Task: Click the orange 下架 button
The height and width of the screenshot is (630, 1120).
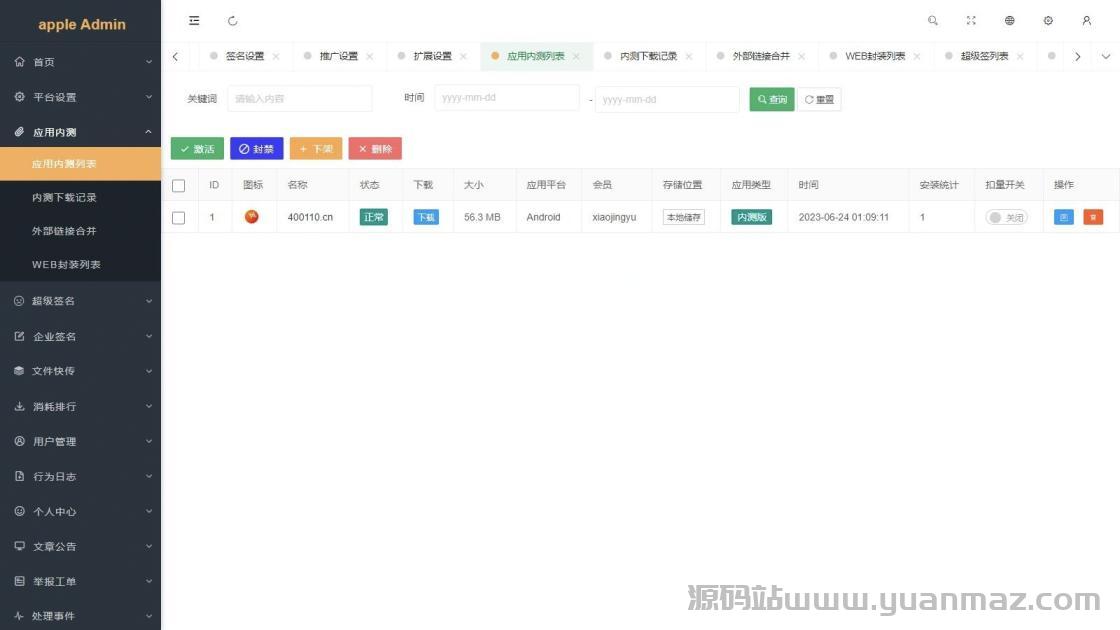Action: point(316,149)
